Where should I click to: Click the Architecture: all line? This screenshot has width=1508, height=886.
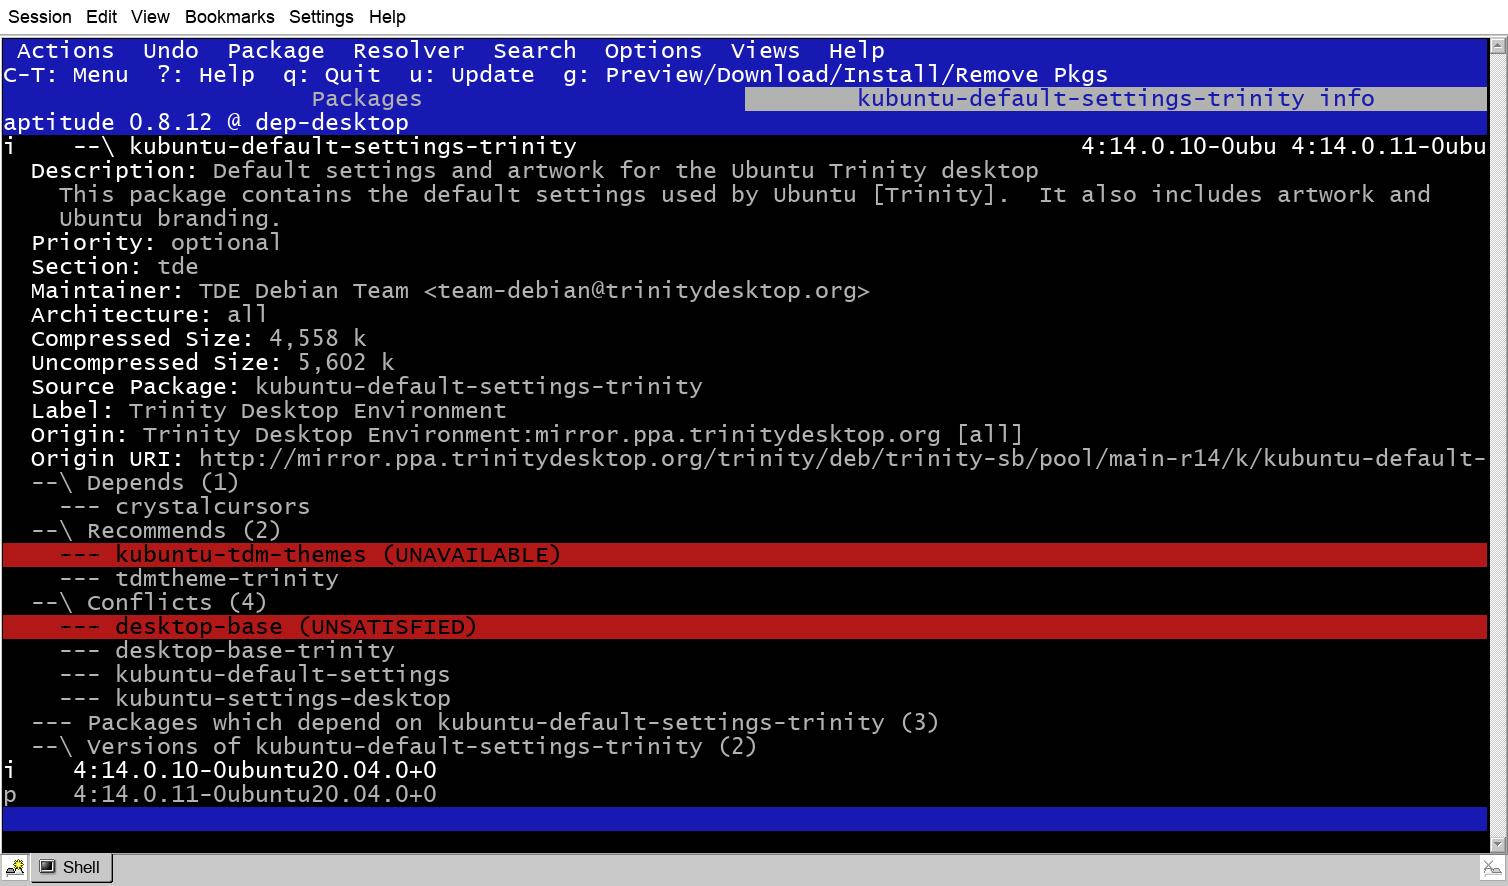149,315
